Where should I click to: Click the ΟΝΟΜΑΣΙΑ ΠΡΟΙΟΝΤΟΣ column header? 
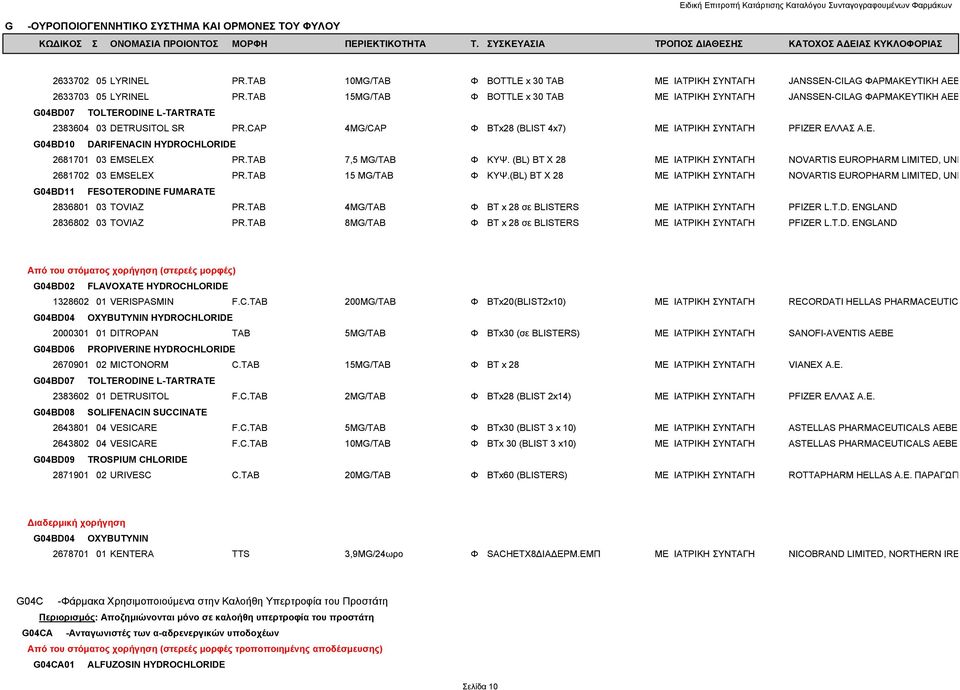[x=164, y=44]
